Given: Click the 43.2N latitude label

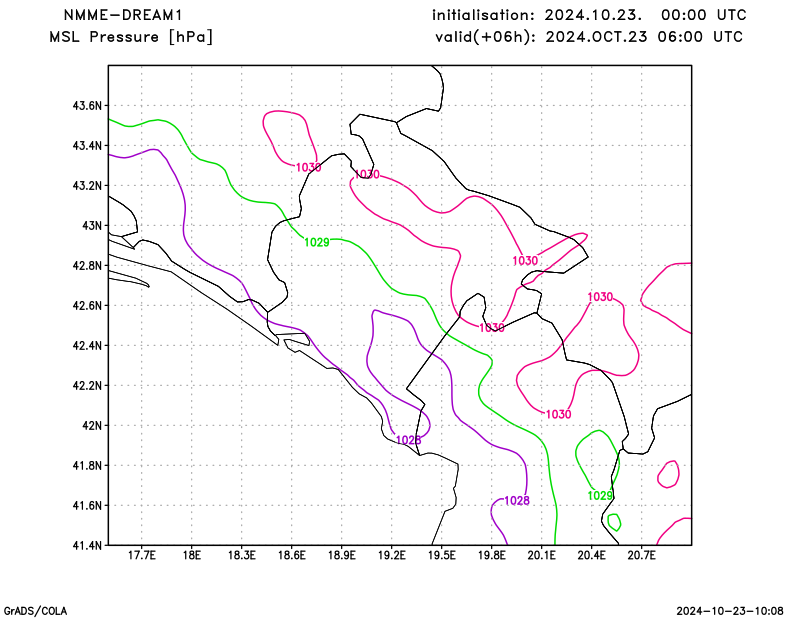Looking at the screenshot, I should [87, 186].
